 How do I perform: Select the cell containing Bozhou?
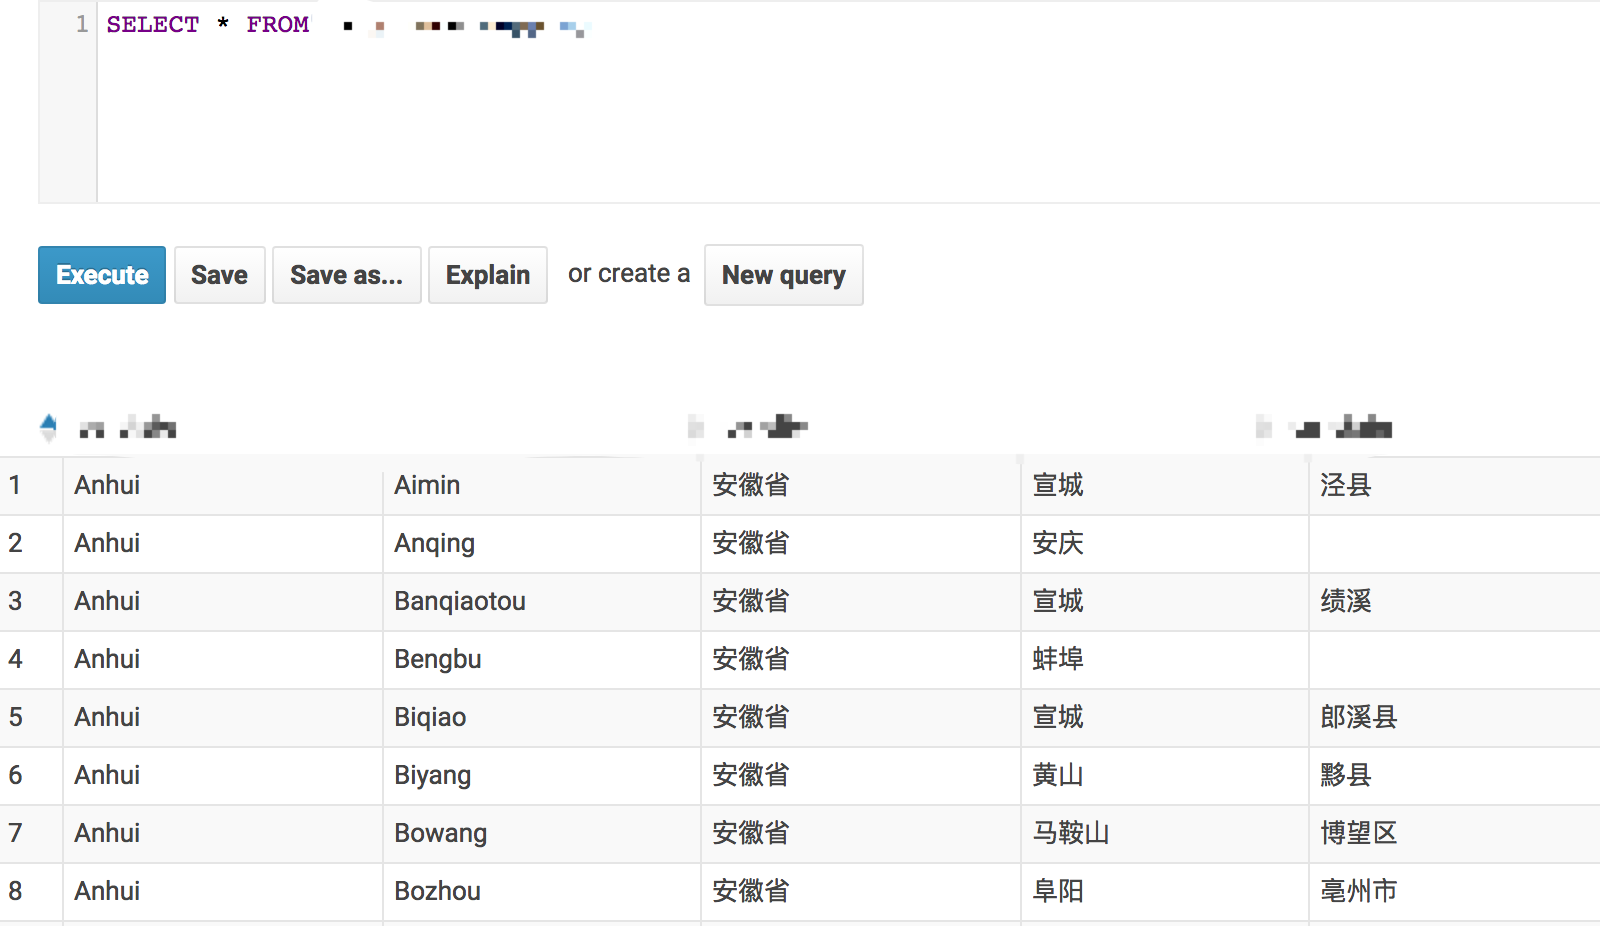437,891
